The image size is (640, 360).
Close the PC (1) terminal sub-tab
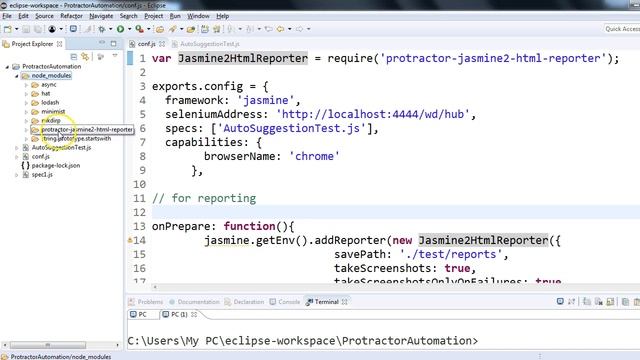[x=194, y=314]
